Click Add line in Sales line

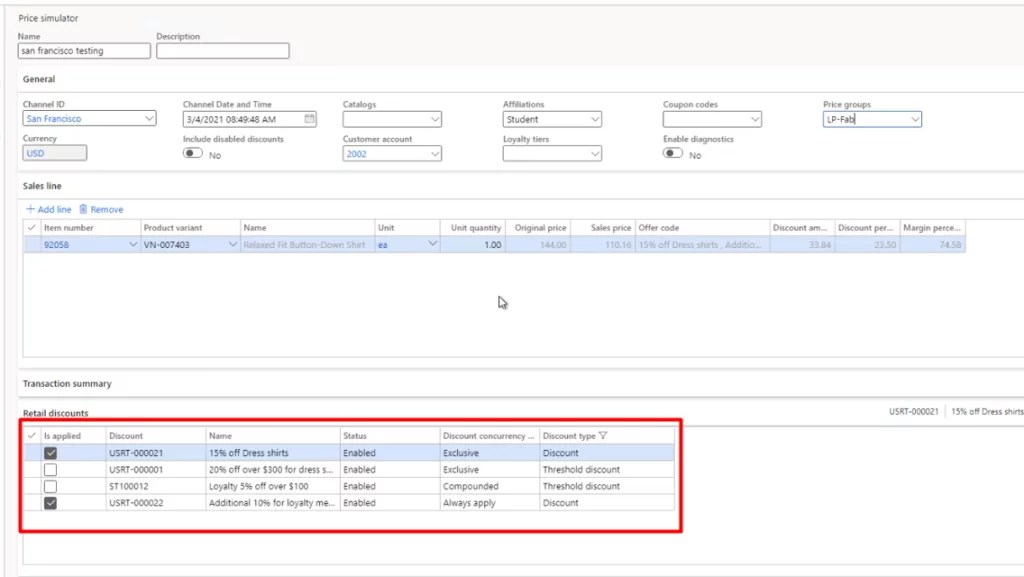[48, 210]
